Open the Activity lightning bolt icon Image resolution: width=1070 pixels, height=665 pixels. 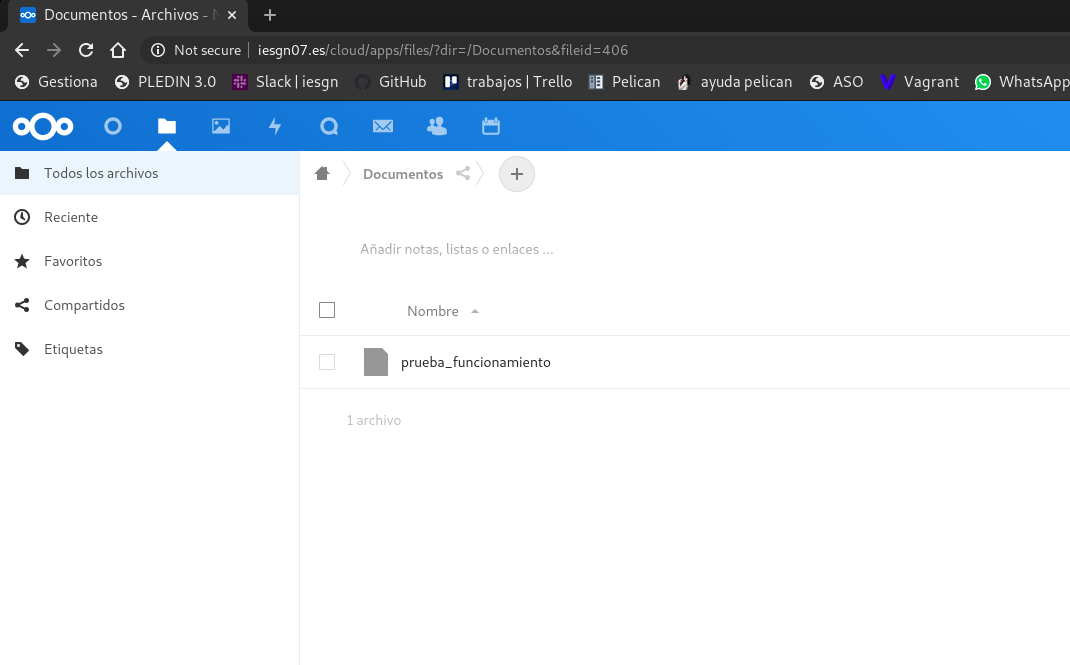click(x=275, y=126)
